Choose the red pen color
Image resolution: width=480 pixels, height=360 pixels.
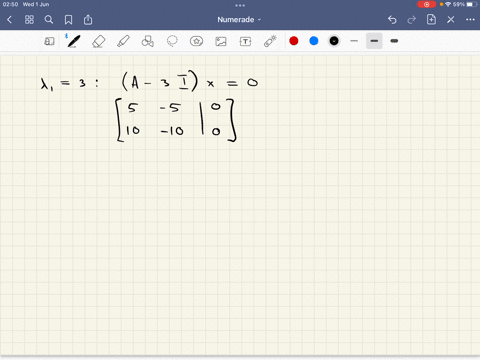(x=294, y=41)
